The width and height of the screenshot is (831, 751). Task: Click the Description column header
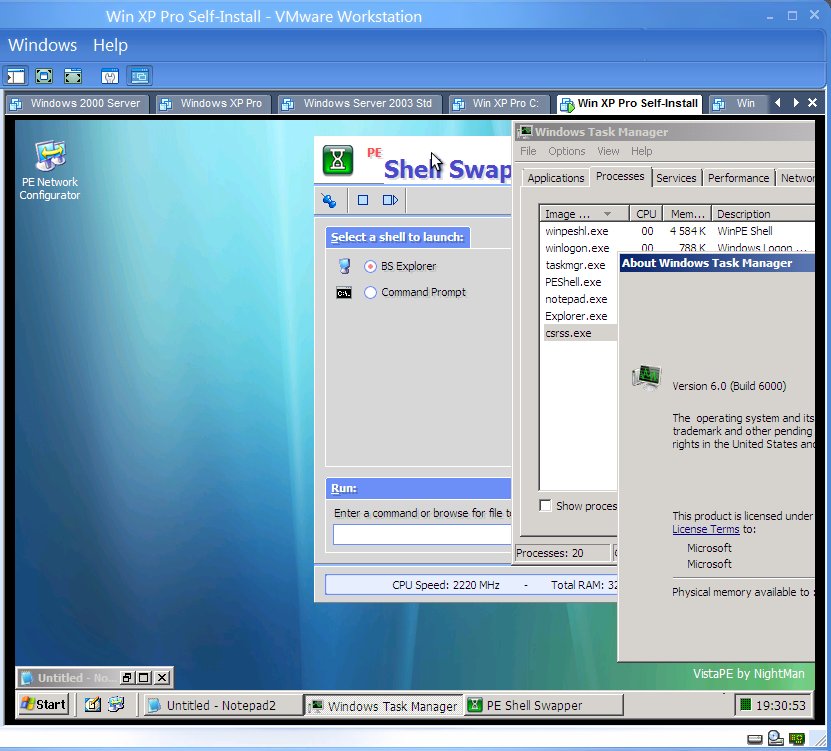pos(763,214)
